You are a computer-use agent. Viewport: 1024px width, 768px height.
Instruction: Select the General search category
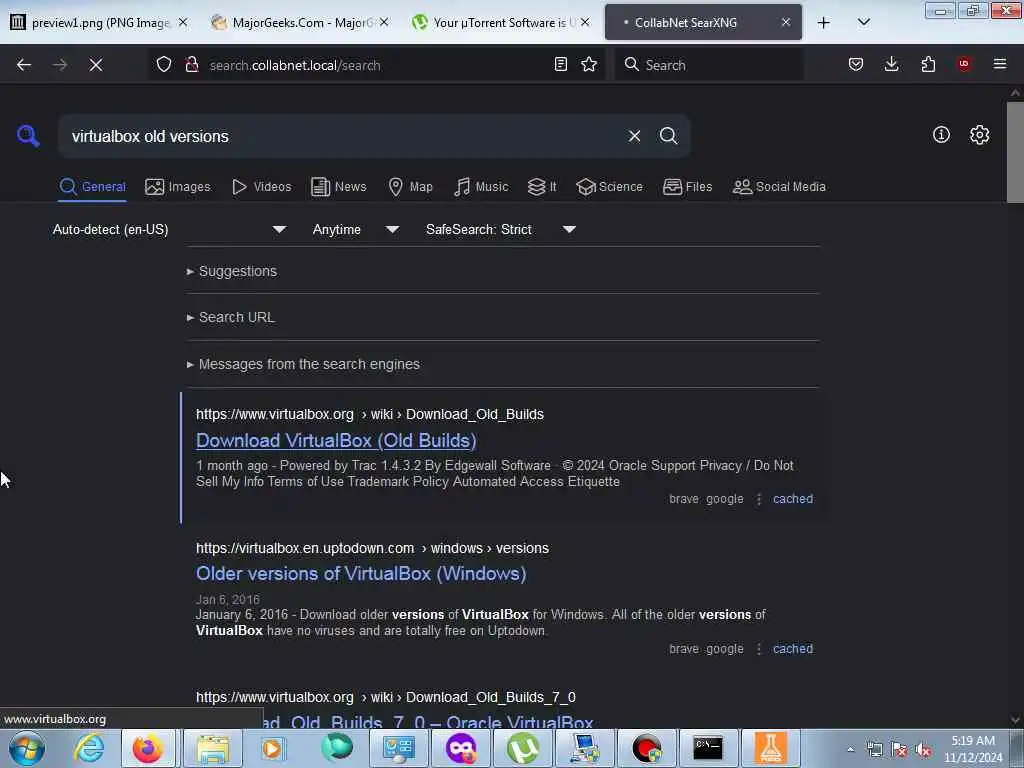(92, 187)
